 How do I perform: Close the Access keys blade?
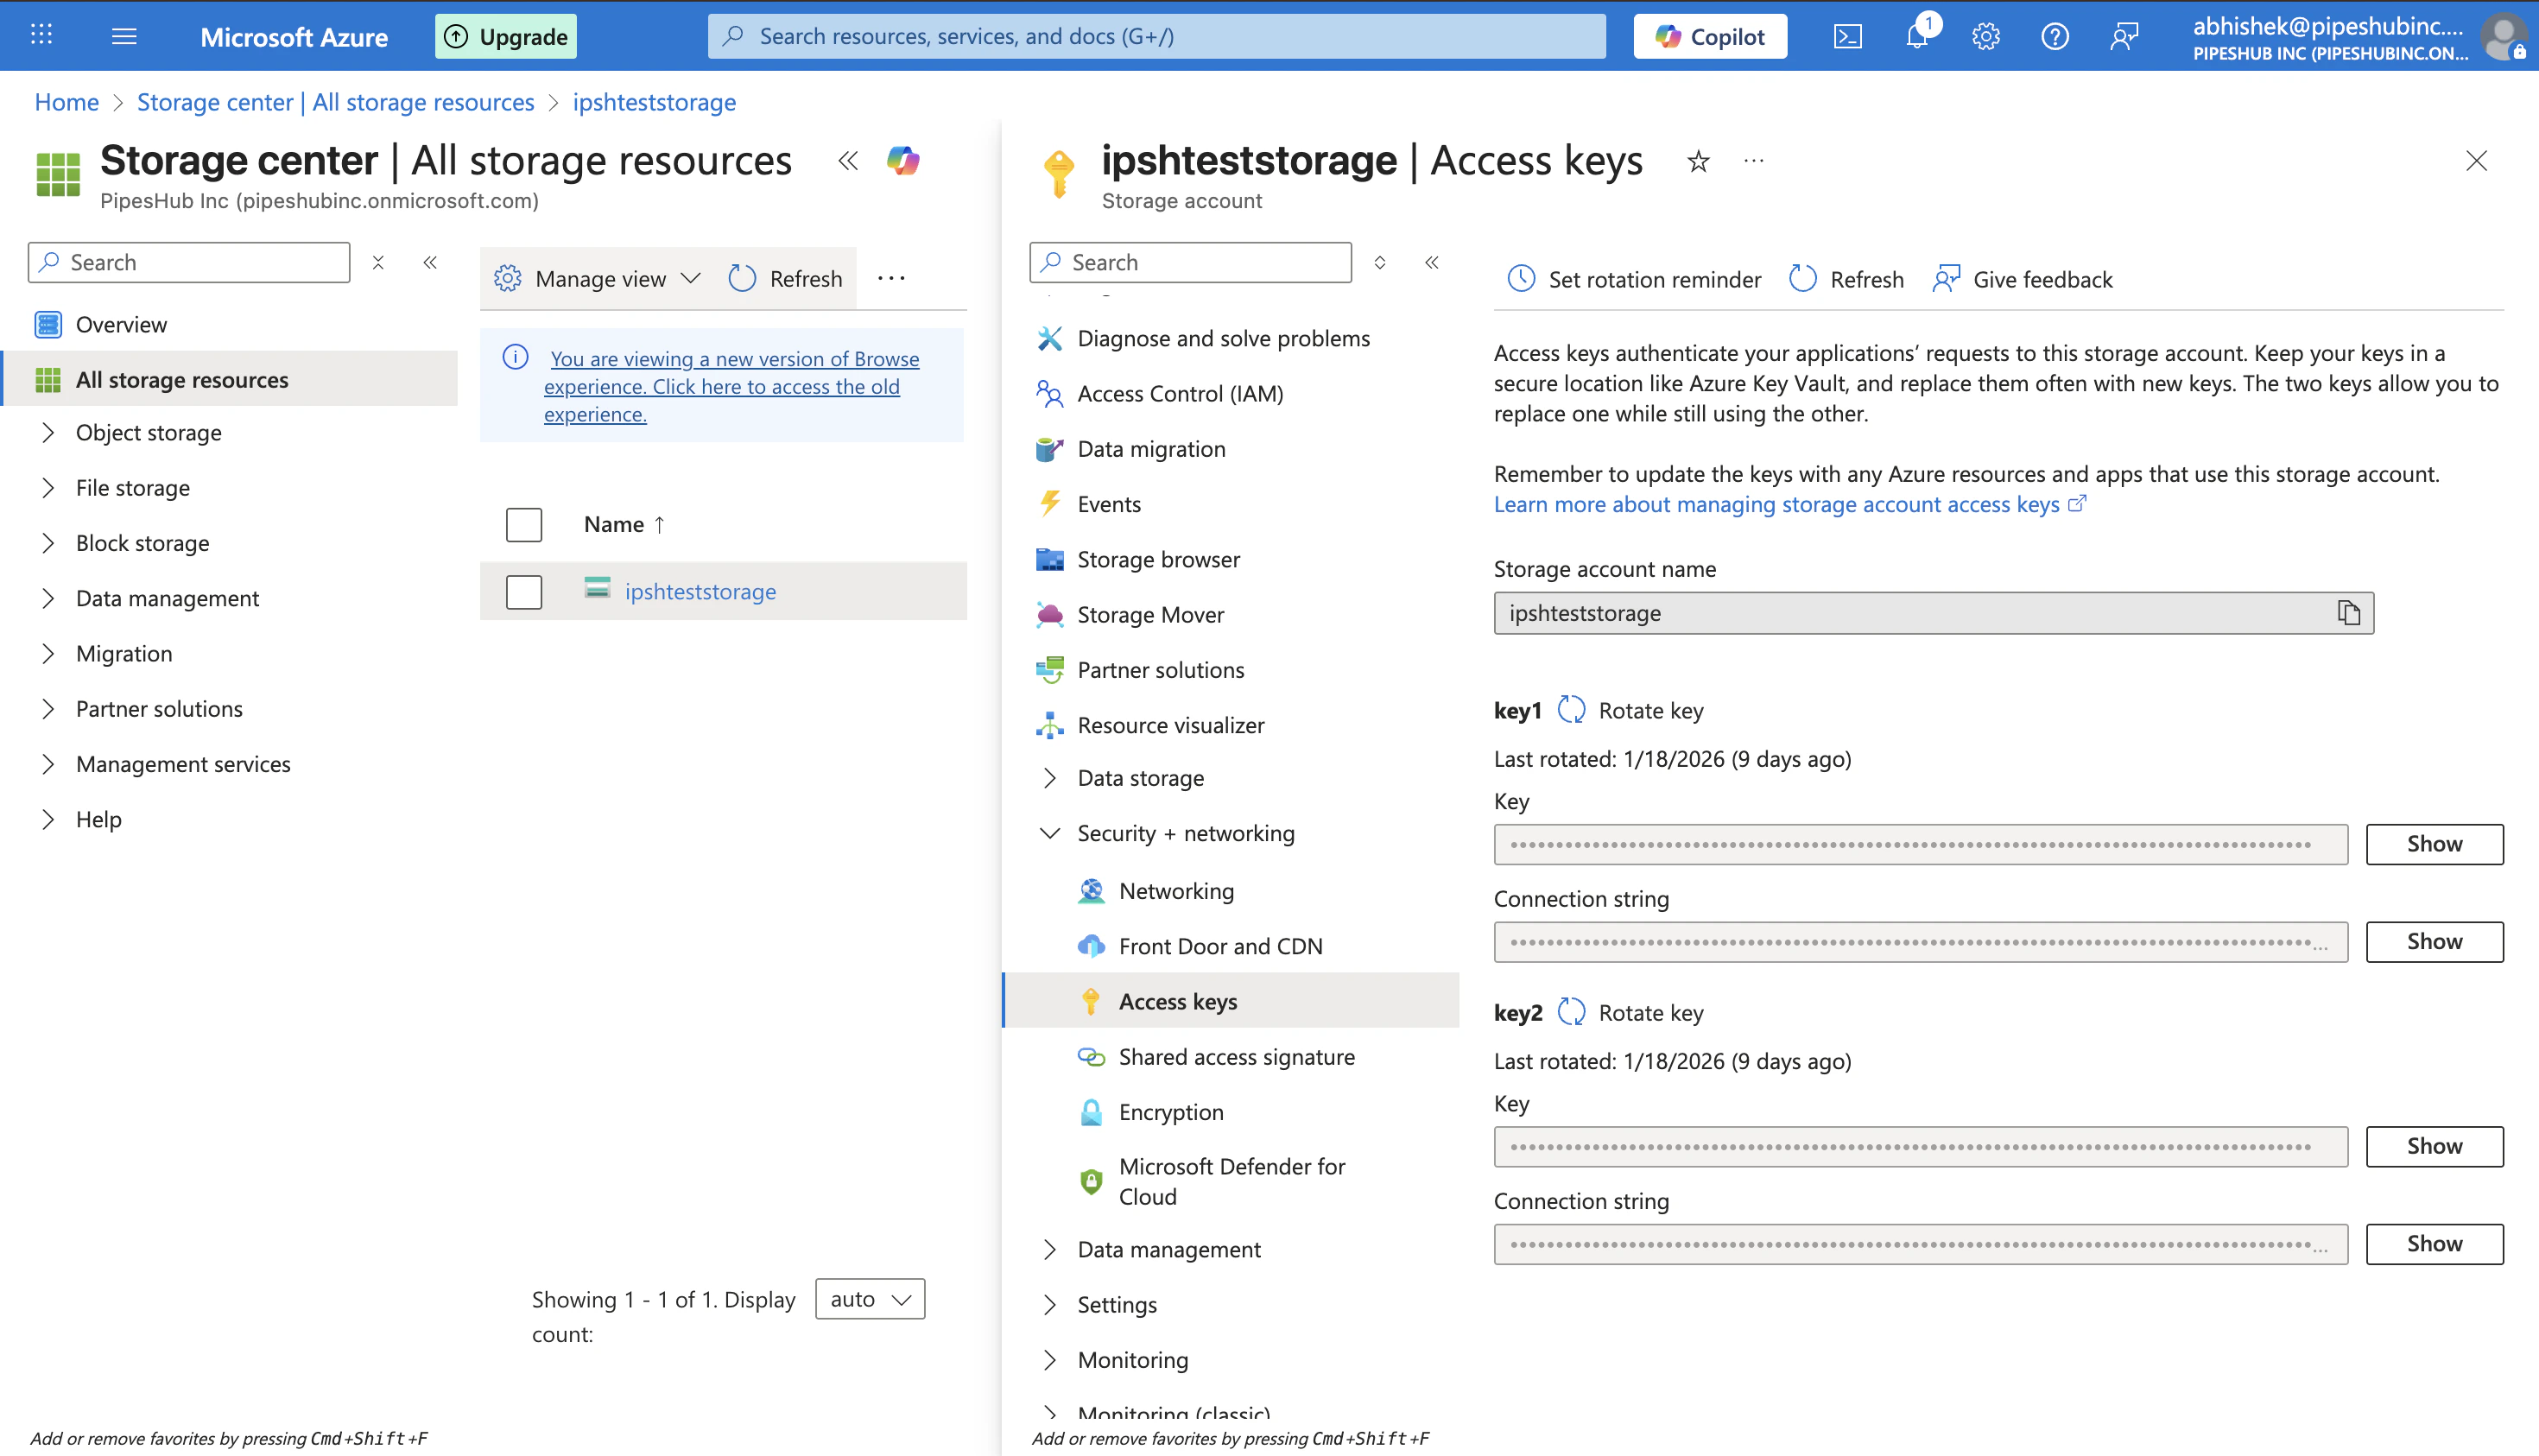tap(2476, 161)
